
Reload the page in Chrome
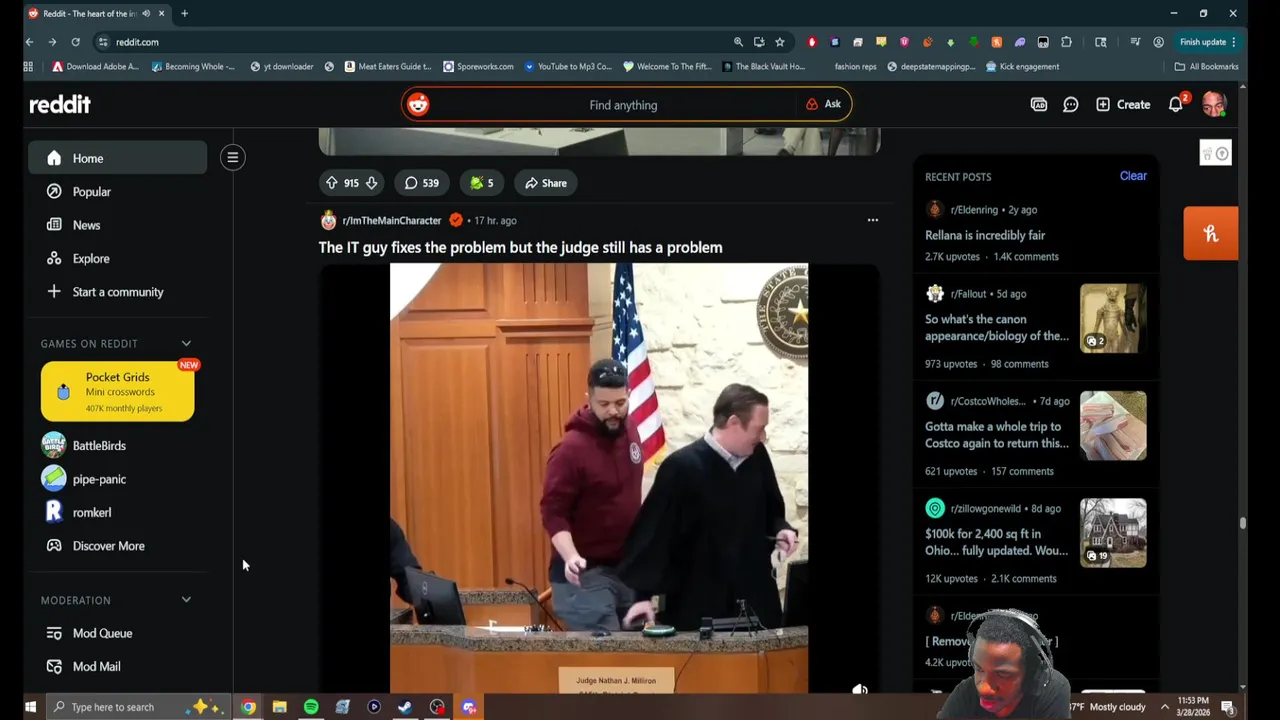(x=75, y=42)
